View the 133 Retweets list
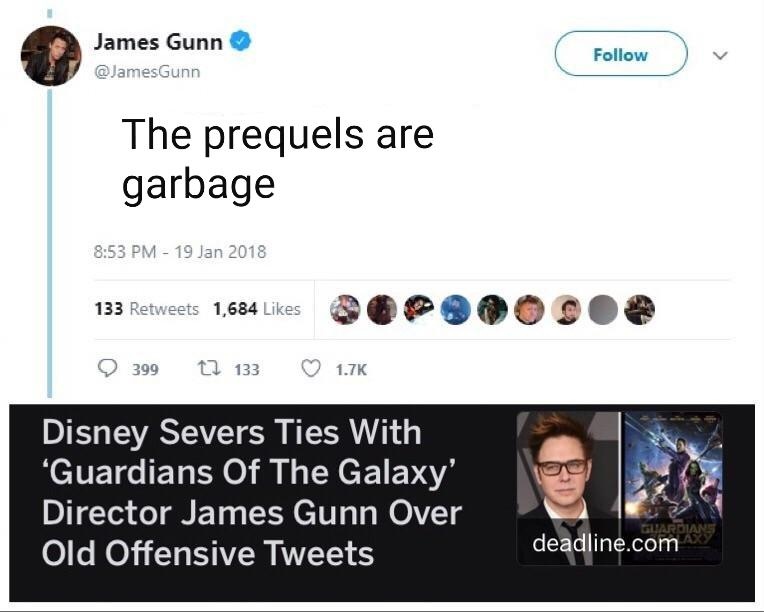The width and height of the screenshot is (764, 612). (147, 309)
